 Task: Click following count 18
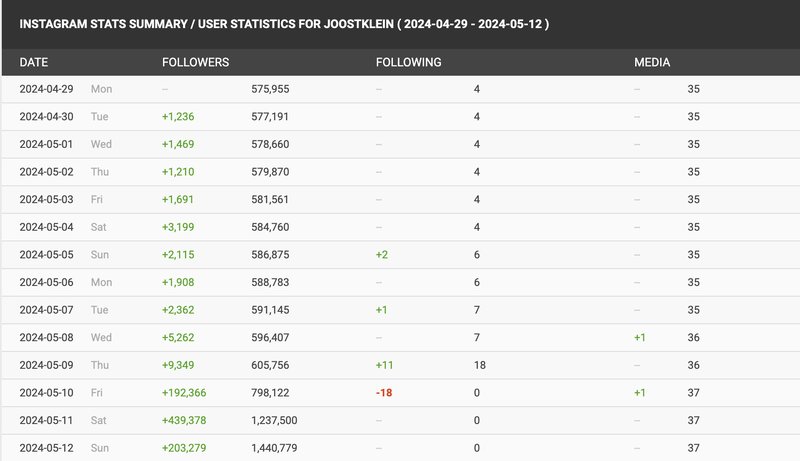click(480, 365)
